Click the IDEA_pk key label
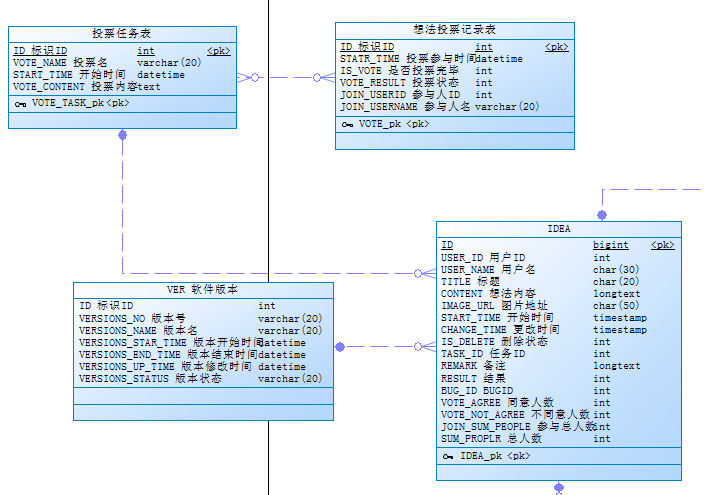The height and width of the screenshot is (495, 706). 495,456
